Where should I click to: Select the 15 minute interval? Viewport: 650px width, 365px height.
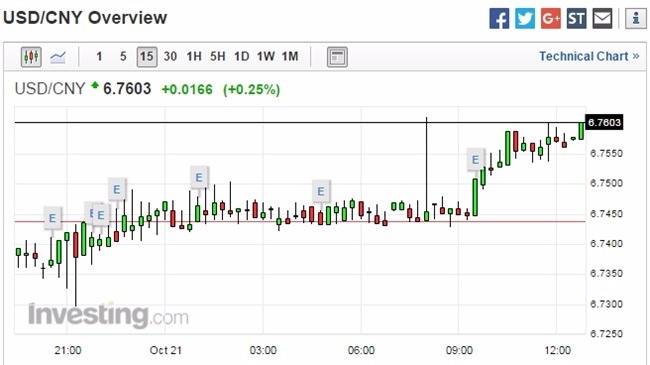tap(147, 56)
